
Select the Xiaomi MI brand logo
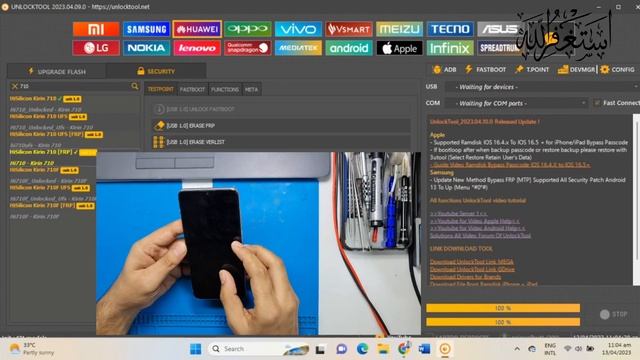click(96, 29)
